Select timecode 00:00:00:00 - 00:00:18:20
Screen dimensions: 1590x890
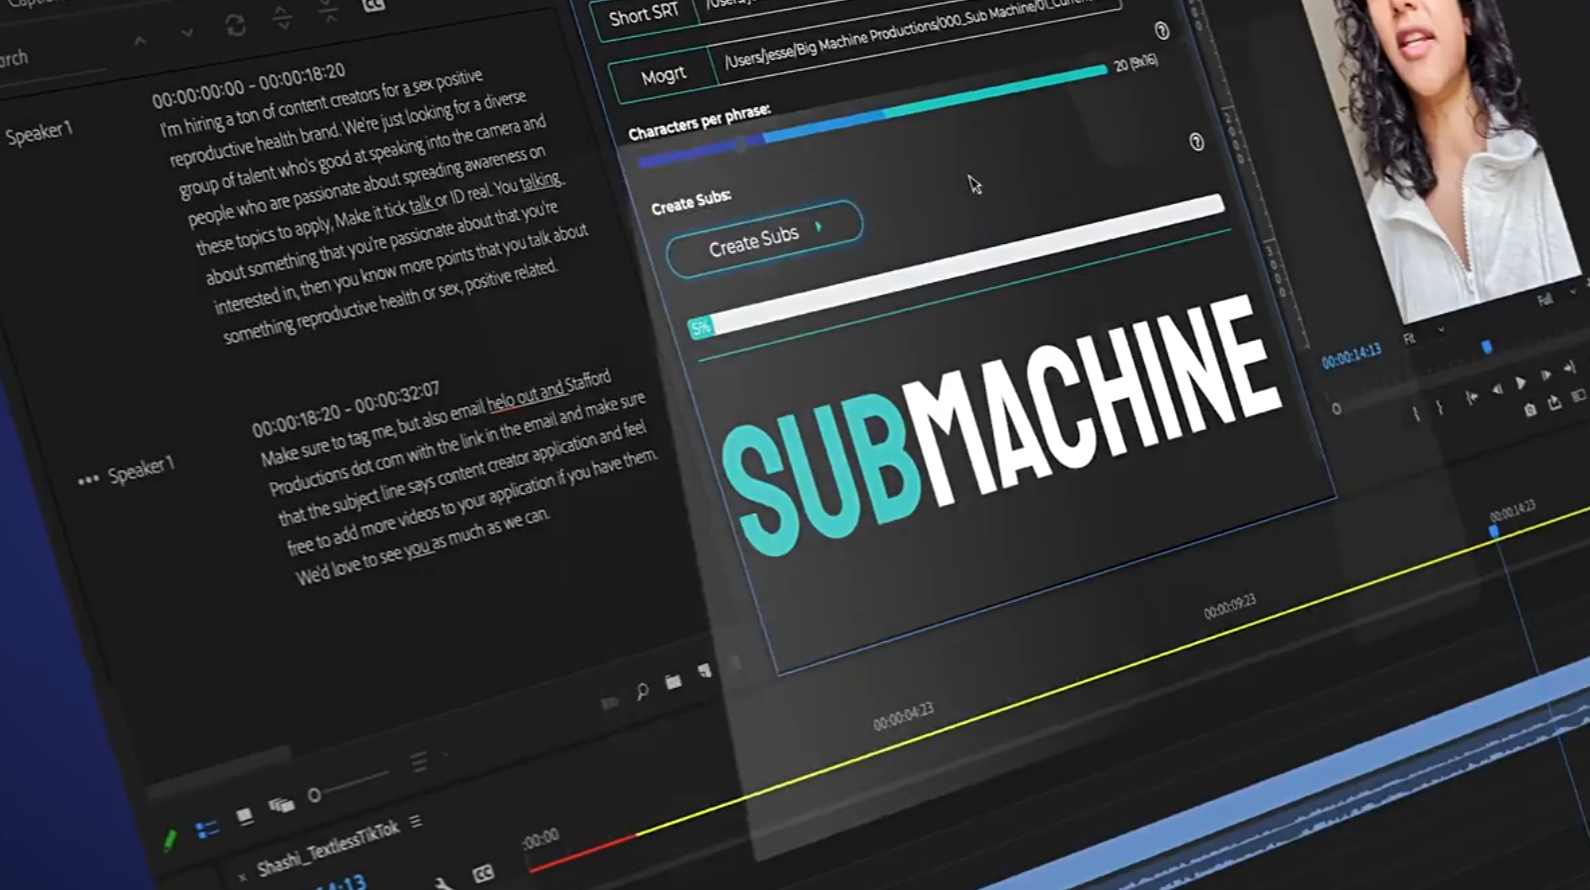(x=249, y=85)
